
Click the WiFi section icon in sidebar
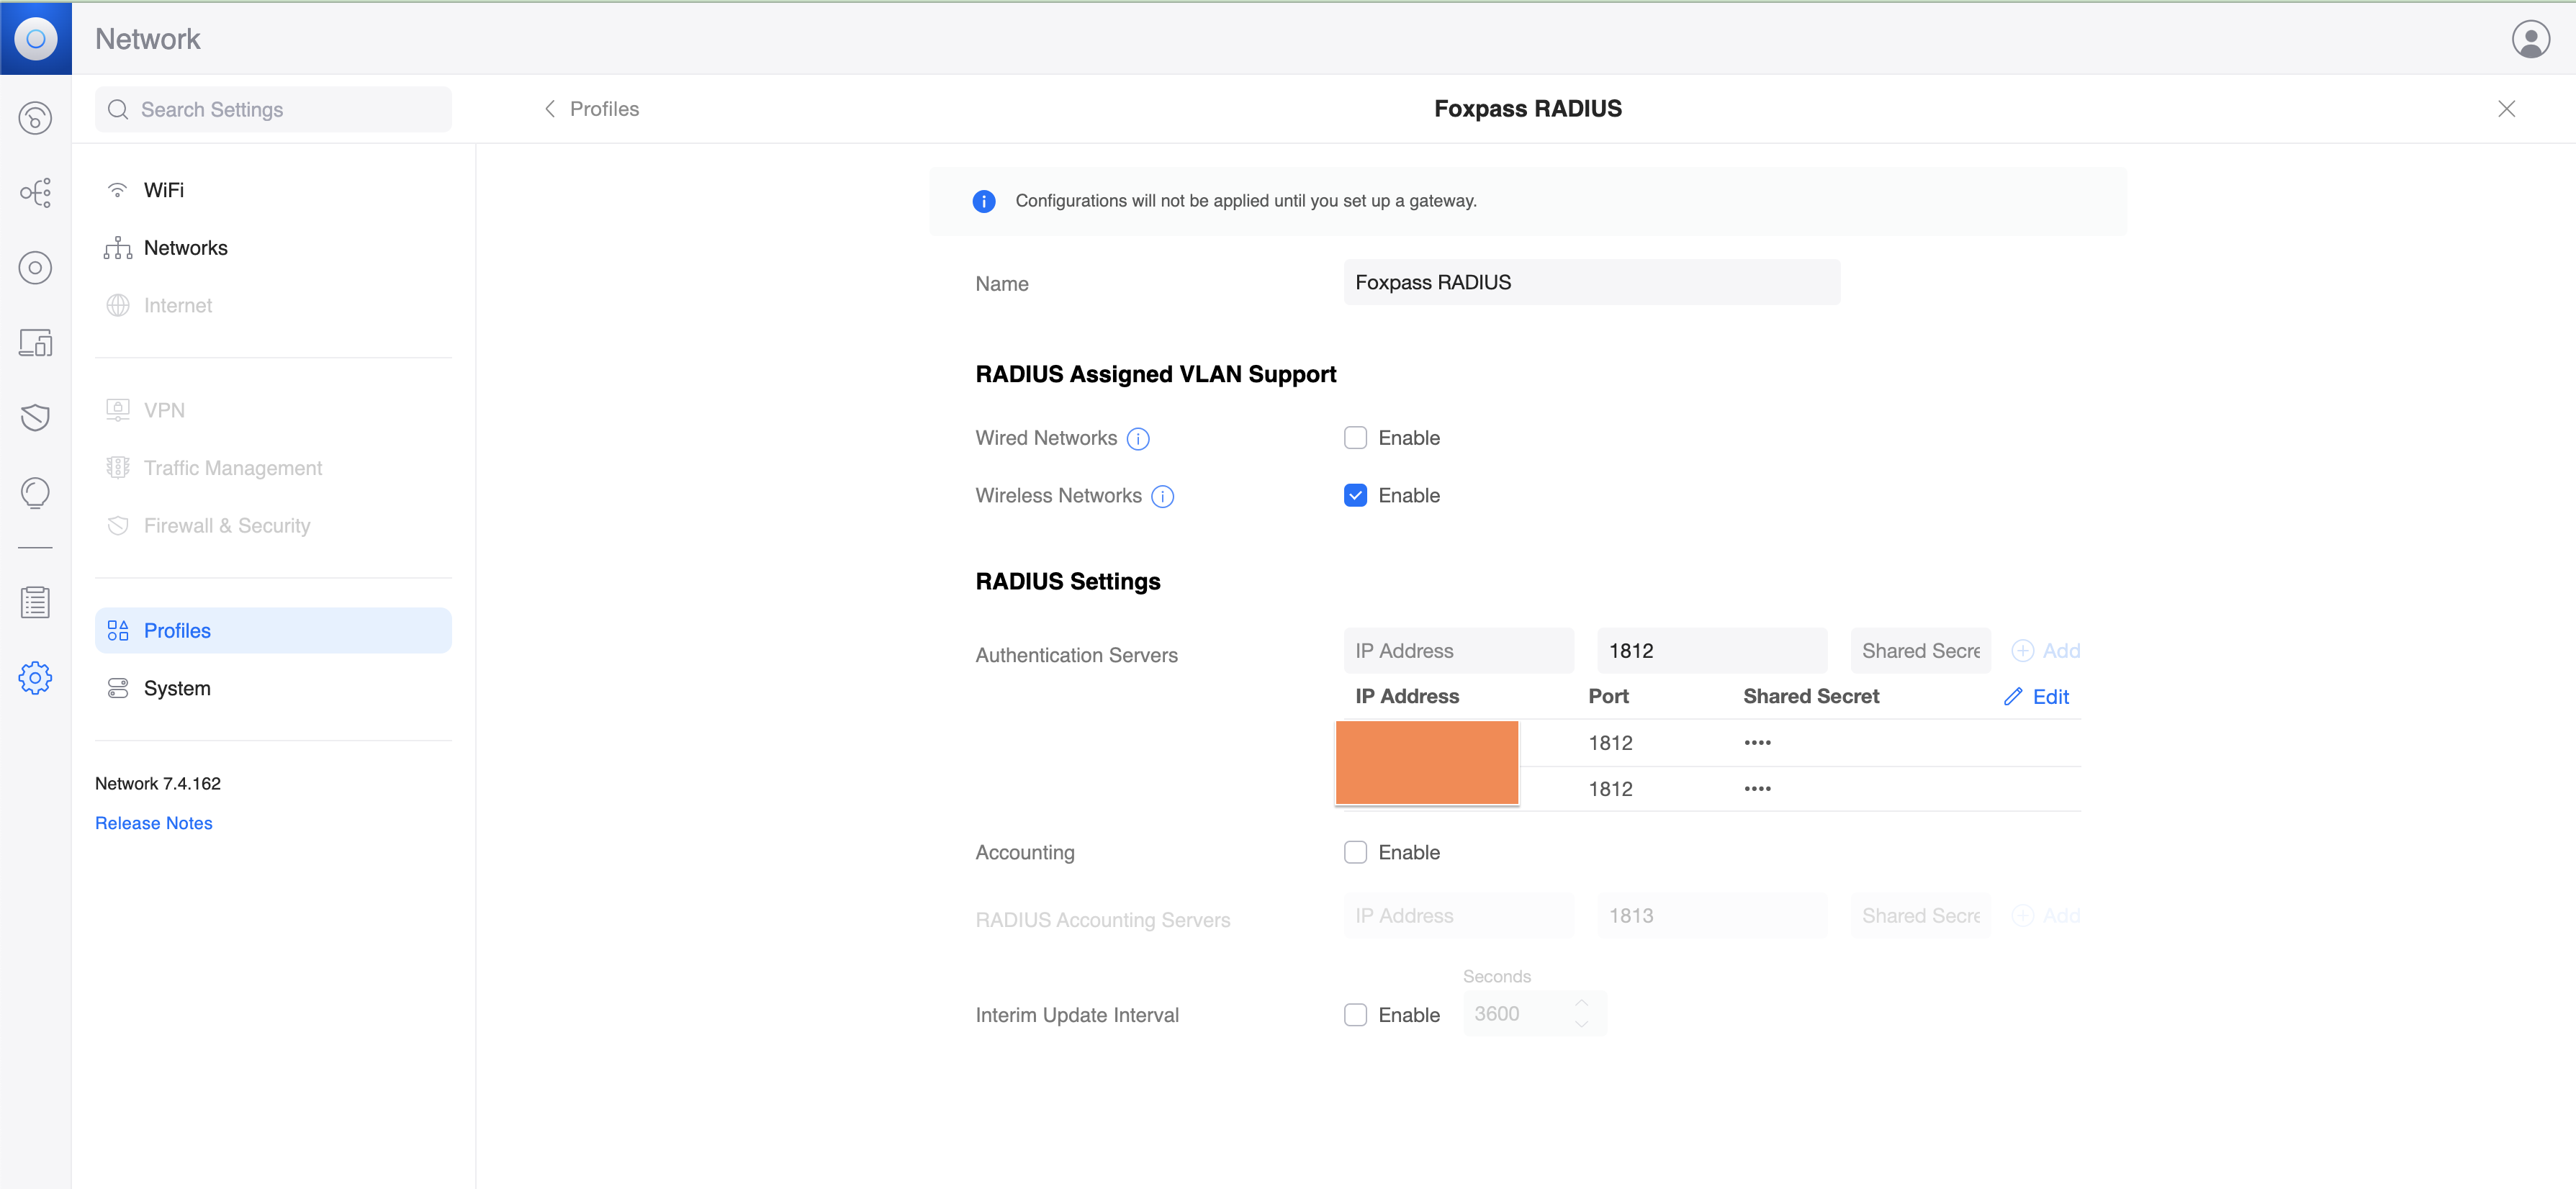115,189
